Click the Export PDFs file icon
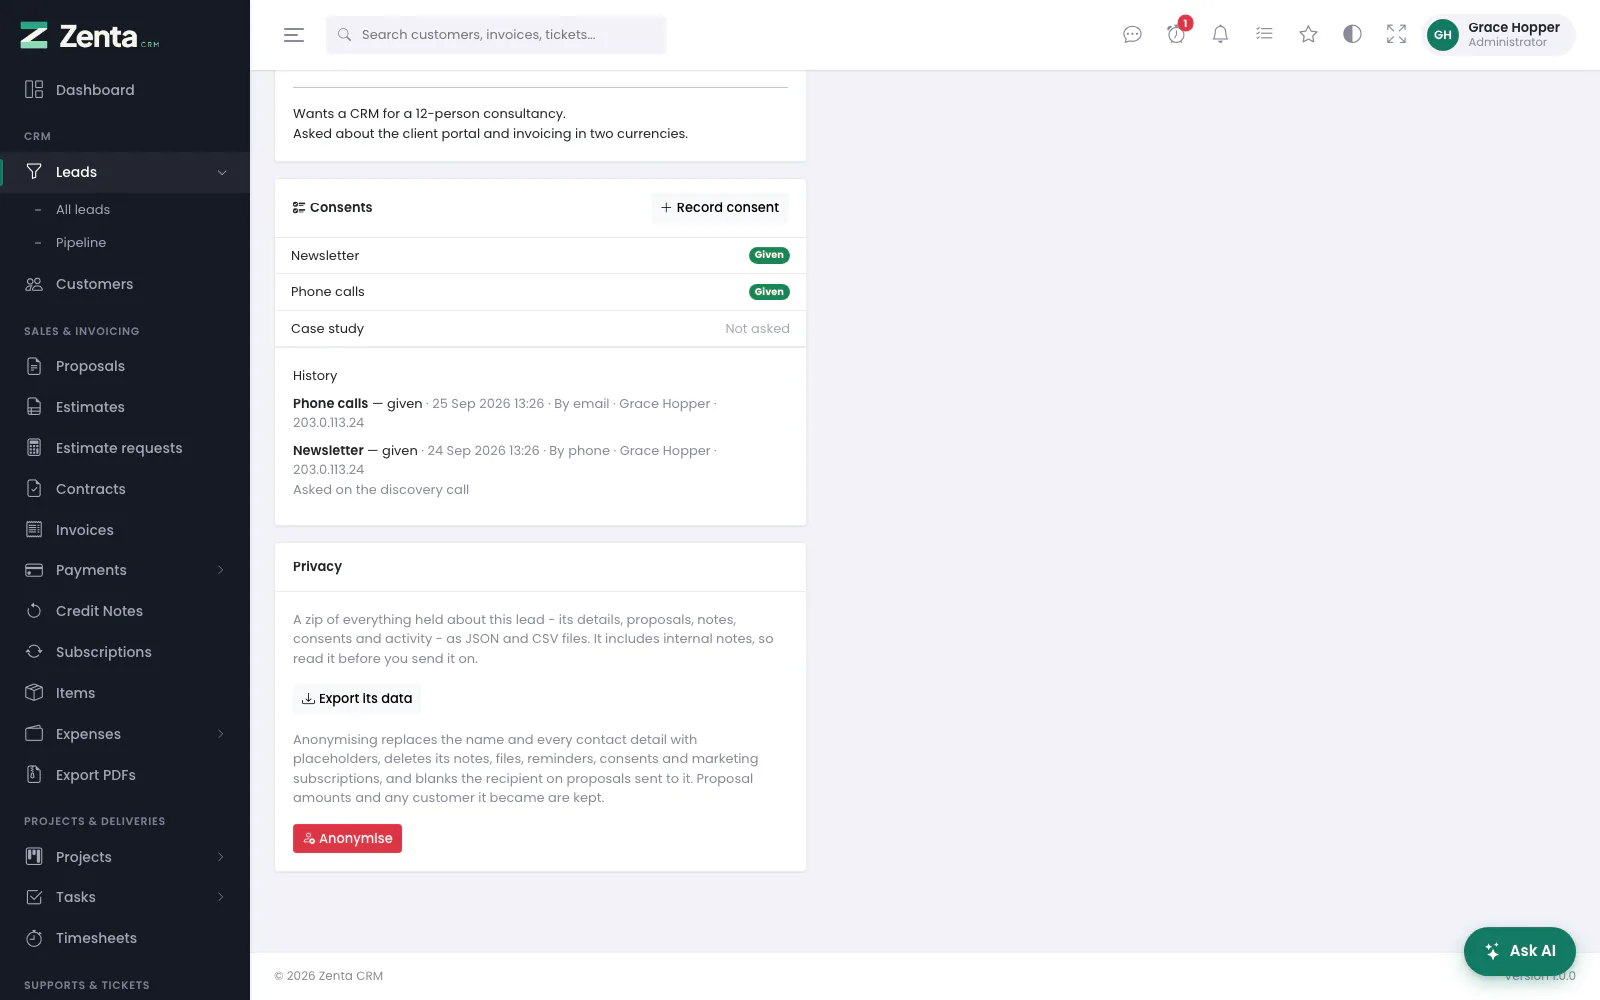Screen dimensions: 1600x1000 coord(34,775)
